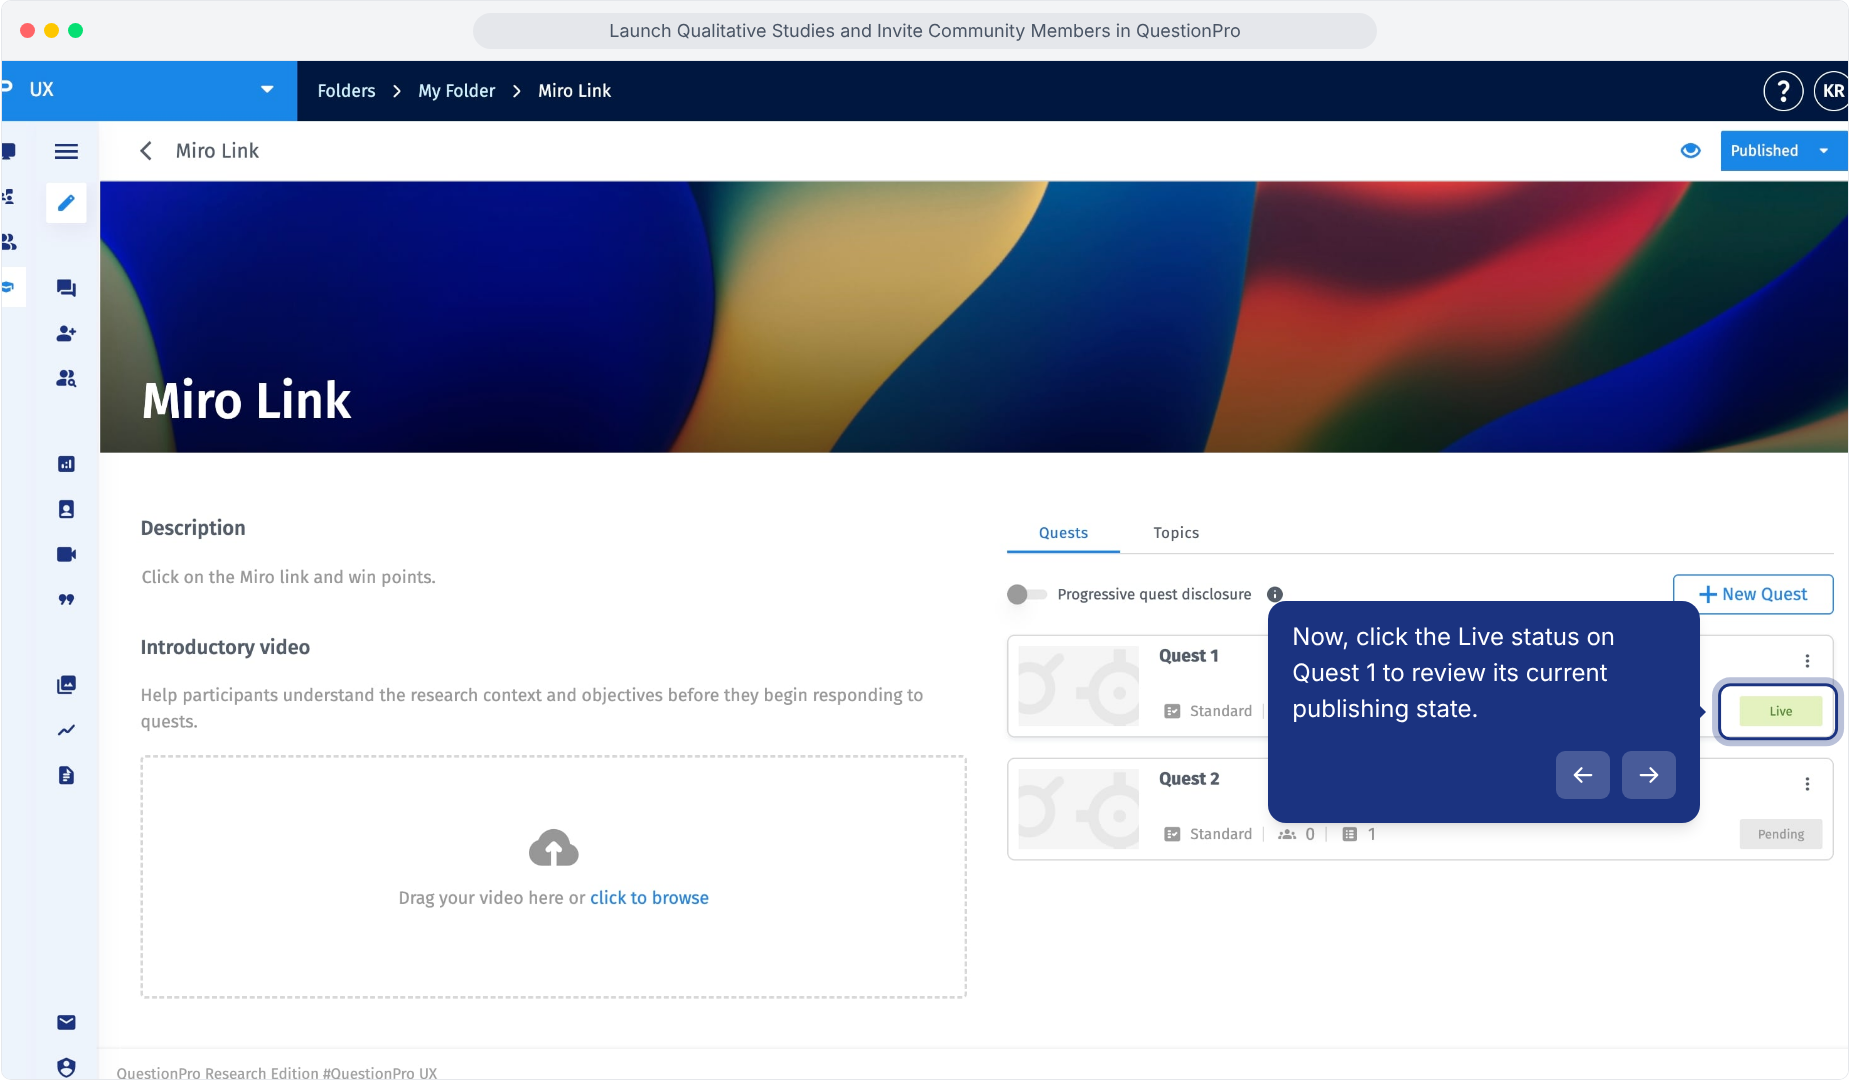
Task: Click the add member person-plus icon
Action: (x=66, y=333)
